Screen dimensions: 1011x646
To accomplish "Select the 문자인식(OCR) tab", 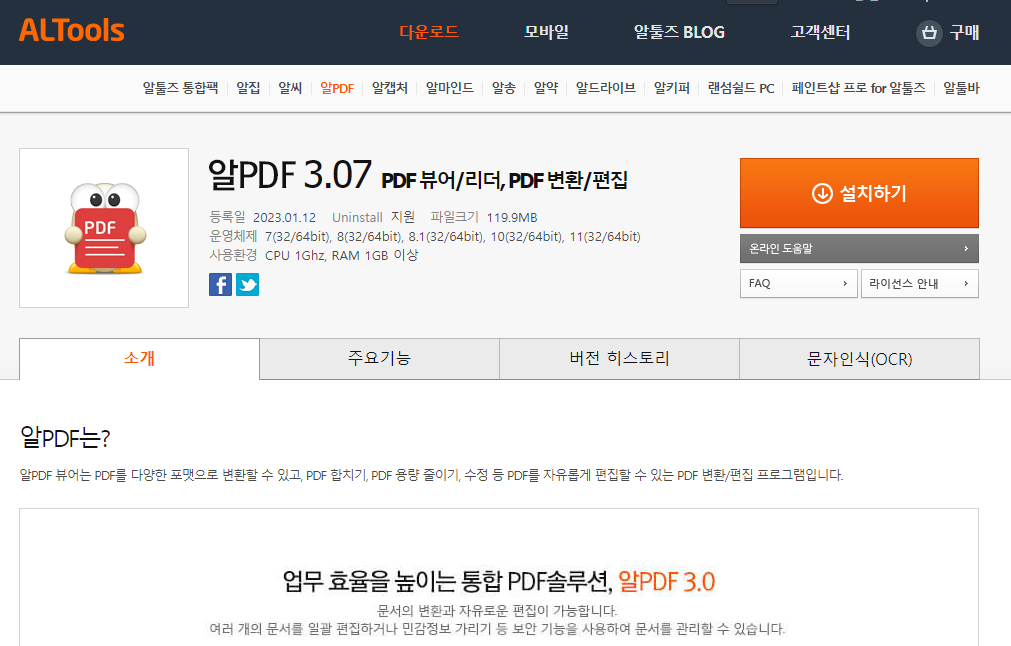I will [859, 359].
